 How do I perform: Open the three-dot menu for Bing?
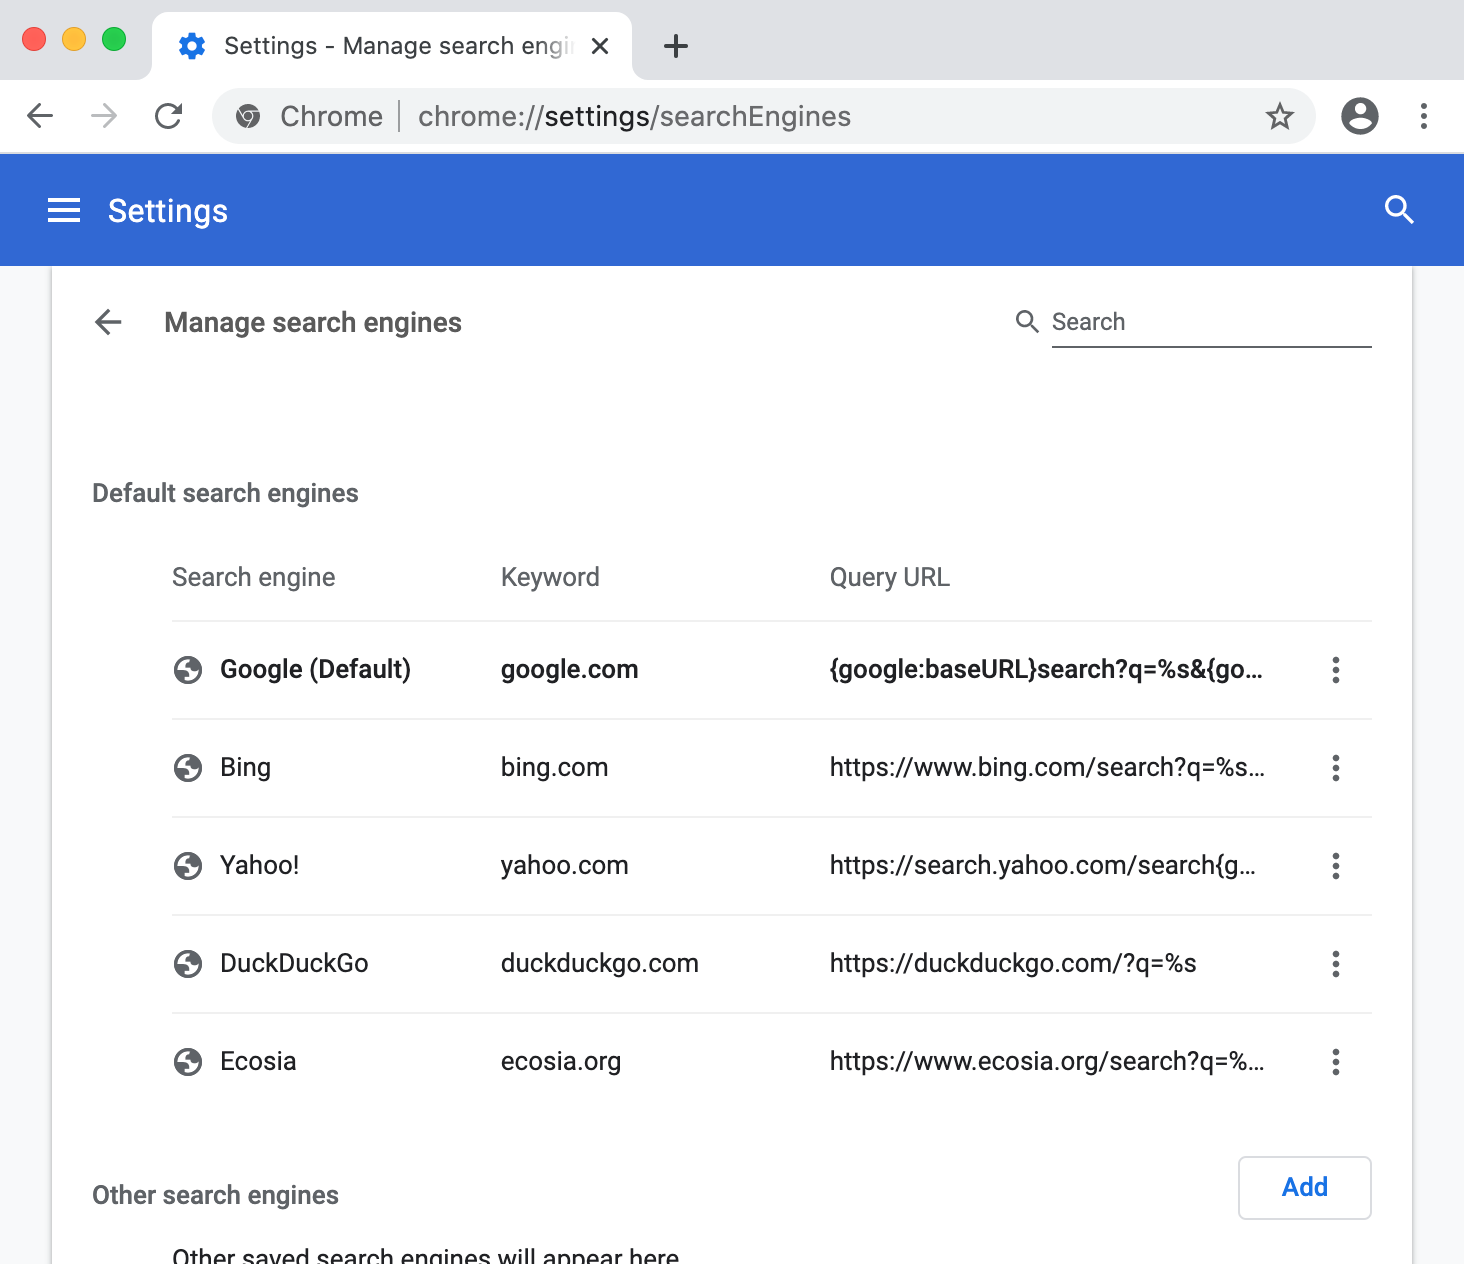pyautogui.click(x=1335, y=768)
